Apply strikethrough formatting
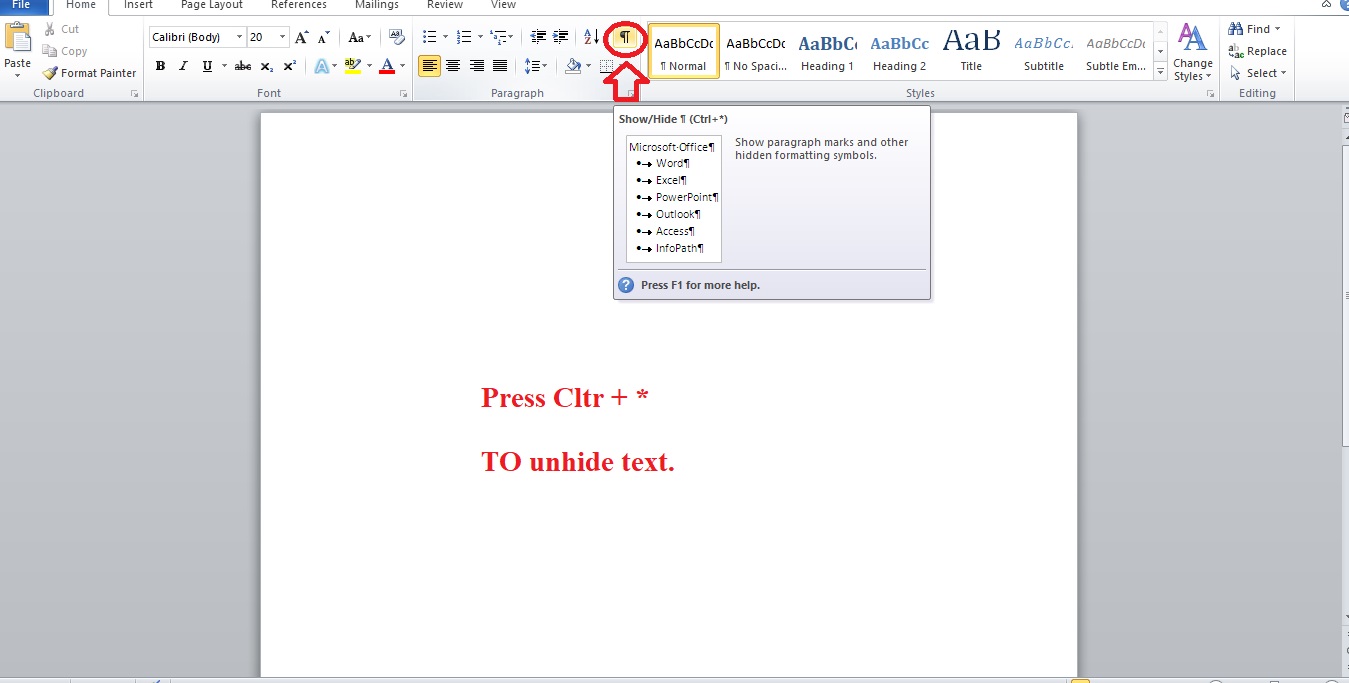1349x683 pixels. 242,66
